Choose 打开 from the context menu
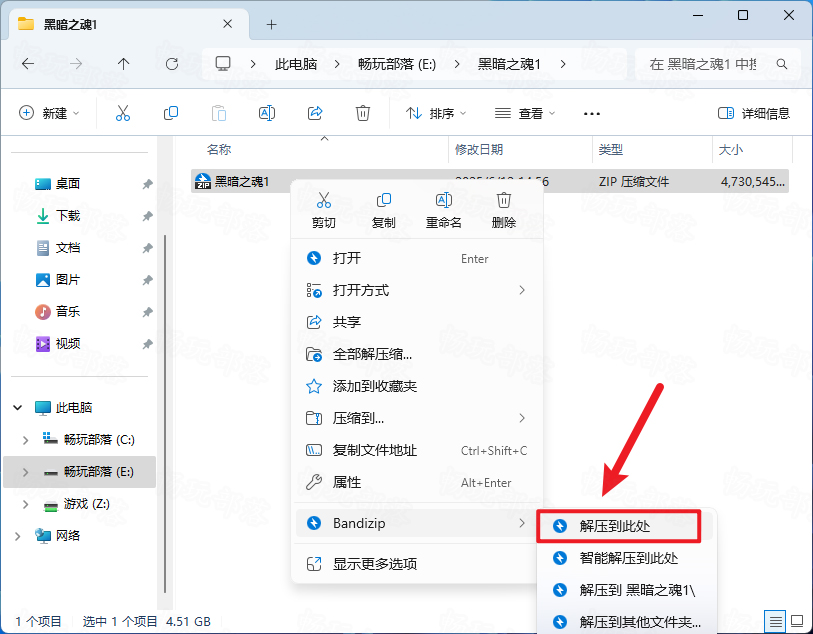Image resolution: width=813 pixels, height=634 pixels. coord(417,258)
